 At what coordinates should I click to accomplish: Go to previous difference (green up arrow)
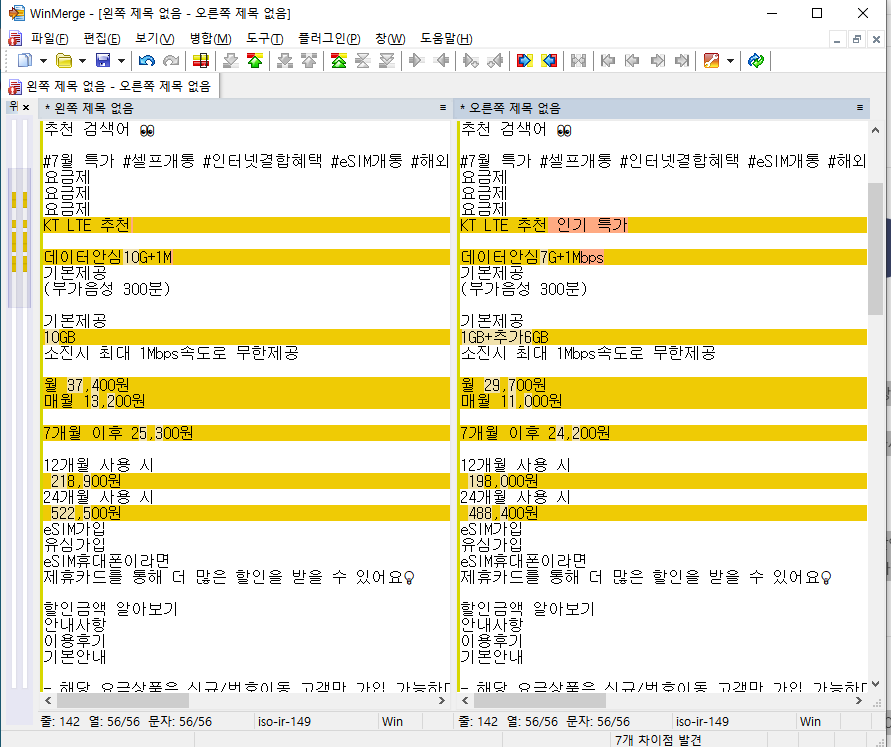click(x=255, y=60)
